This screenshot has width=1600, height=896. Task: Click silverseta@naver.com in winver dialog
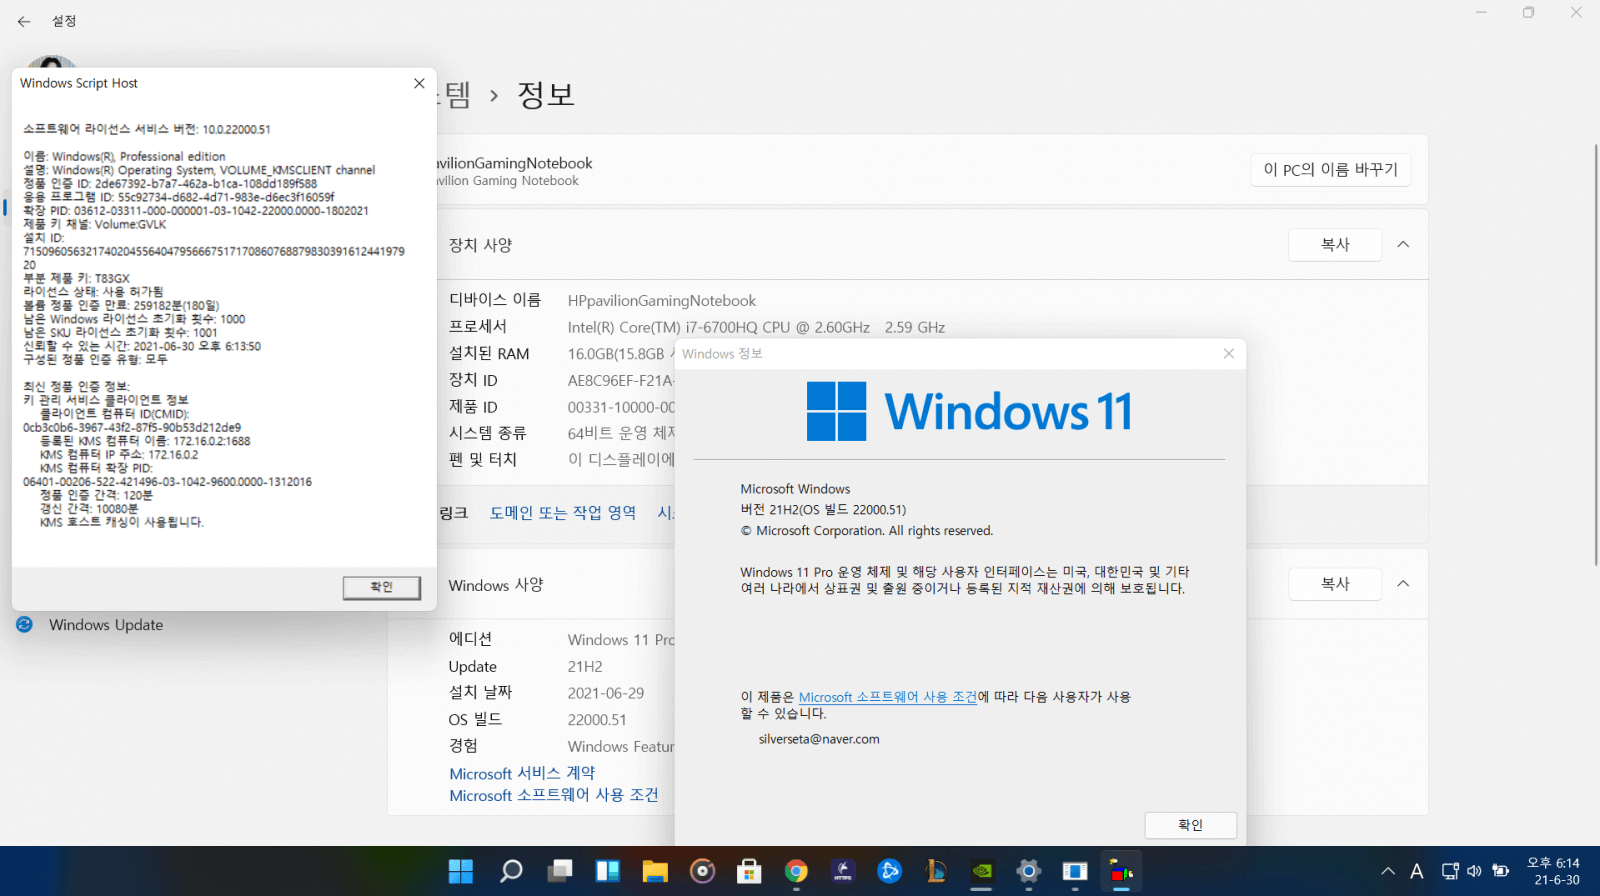(819, 739)
